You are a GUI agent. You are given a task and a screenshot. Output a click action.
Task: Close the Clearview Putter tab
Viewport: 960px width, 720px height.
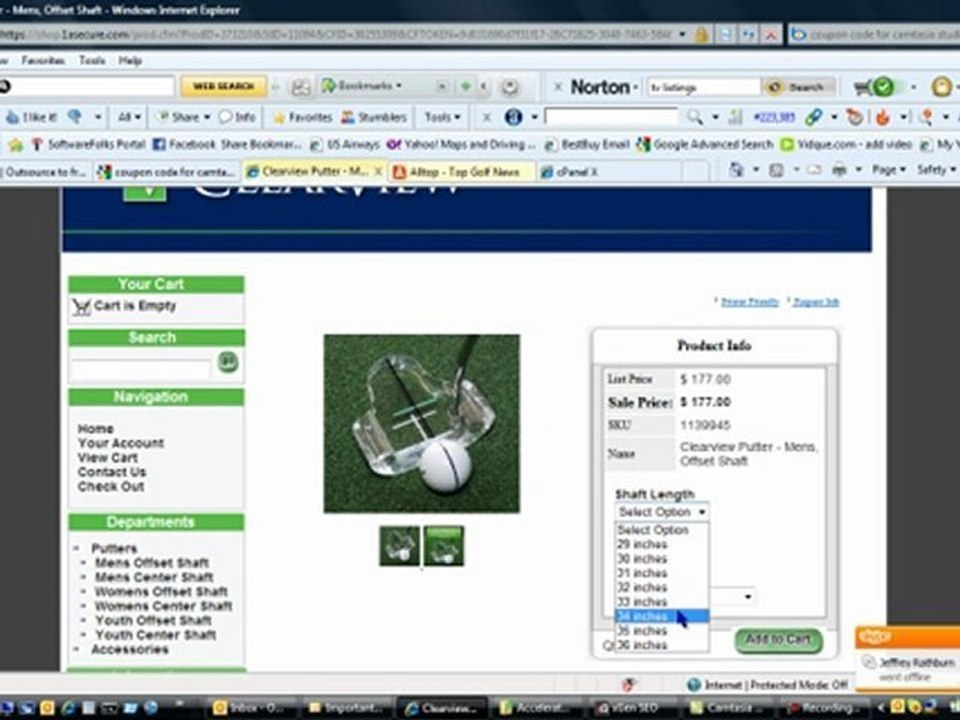(378, 171)
